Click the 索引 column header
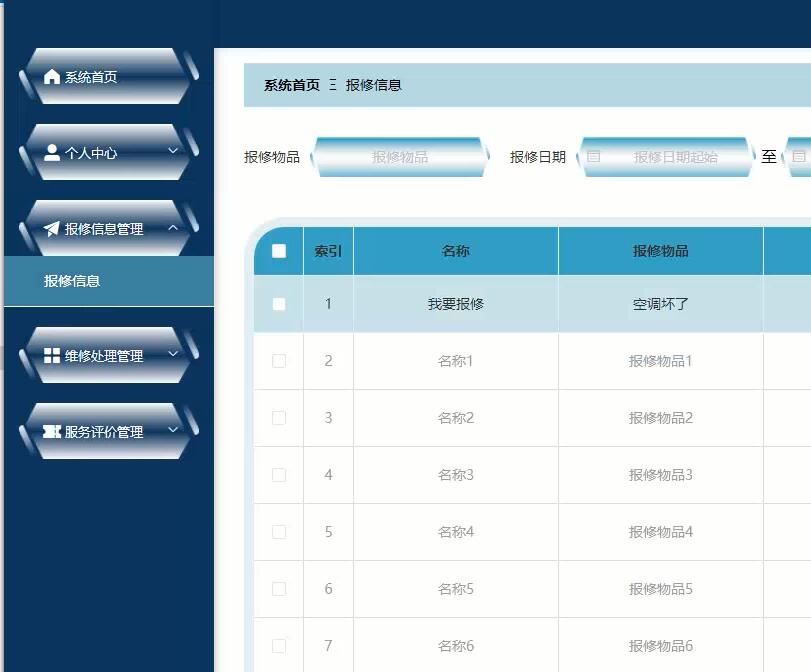 click(x=328, y=251)
